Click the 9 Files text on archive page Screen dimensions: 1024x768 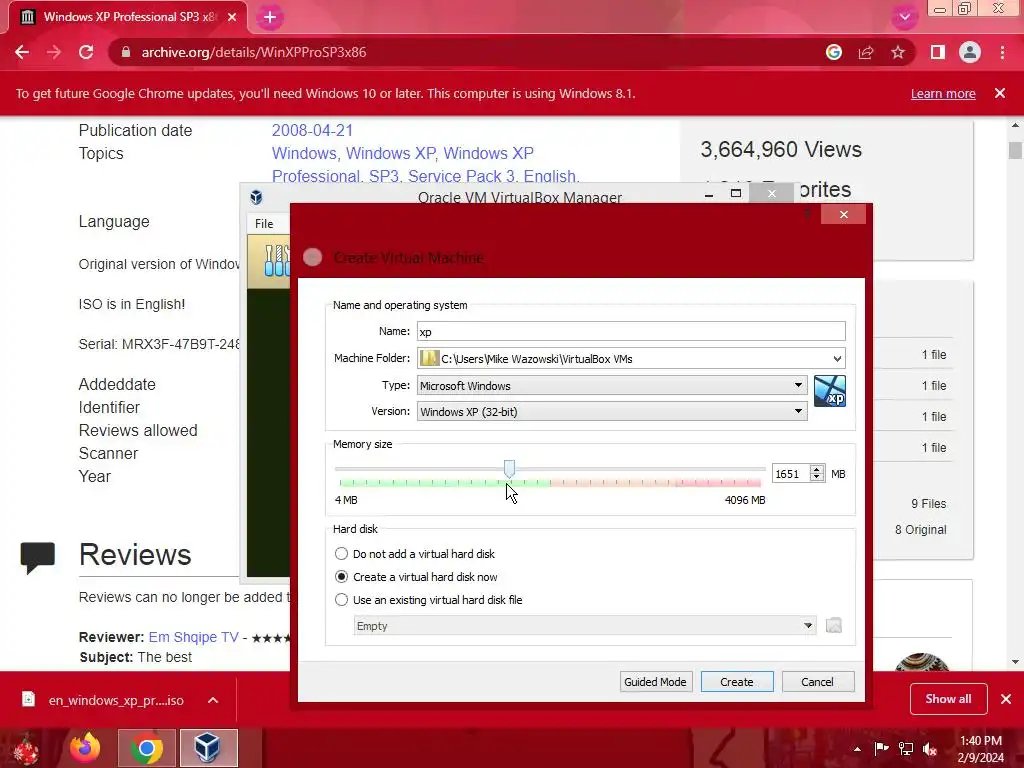(x=928, y=504)
